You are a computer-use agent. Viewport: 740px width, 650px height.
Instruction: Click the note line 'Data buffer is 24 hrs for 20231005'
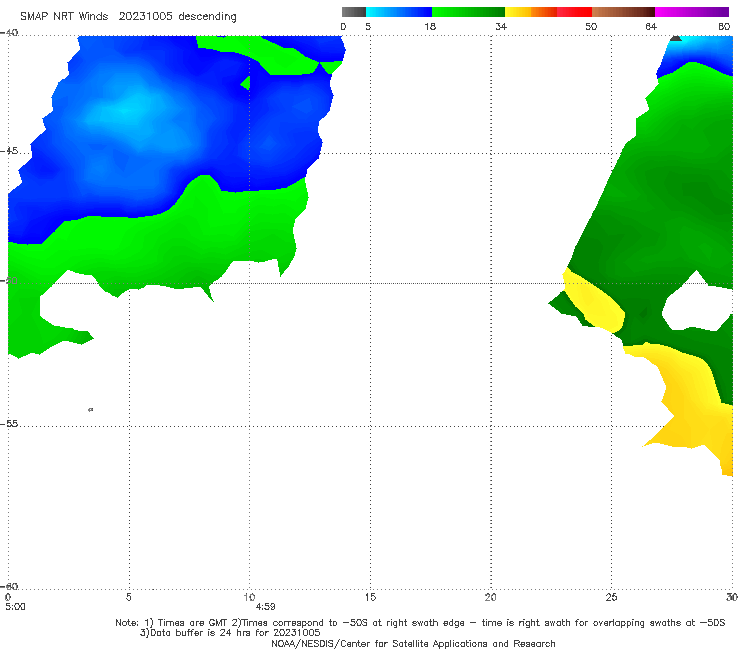(230, 633)
